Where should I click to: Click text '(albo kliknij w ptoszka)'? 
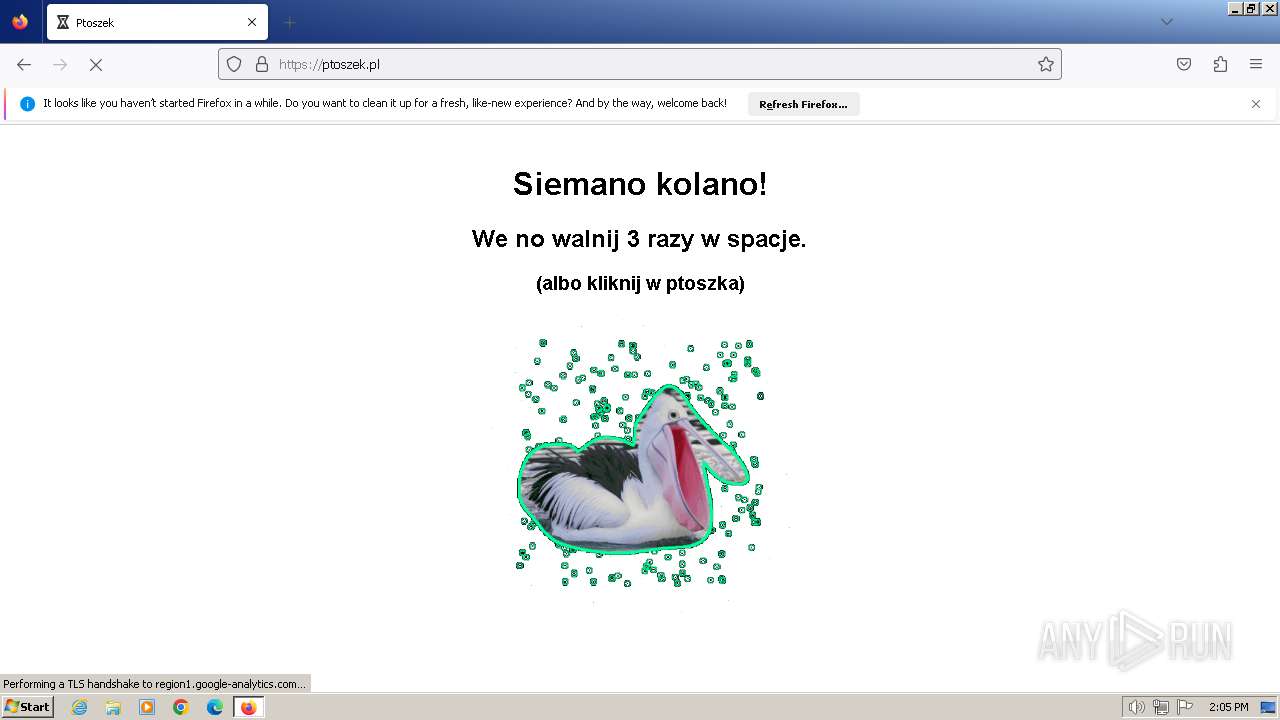click(640, 283)
